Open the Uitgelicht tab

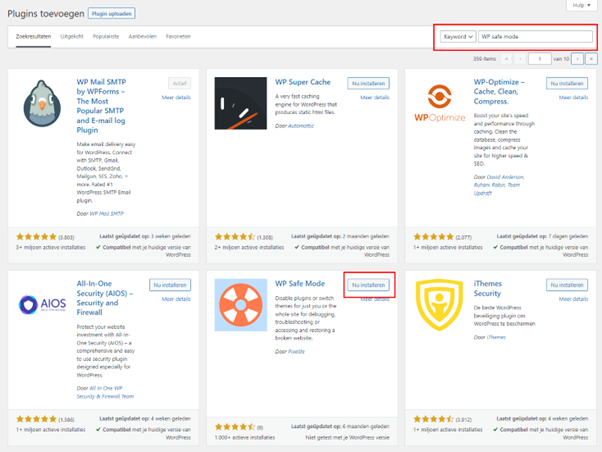coord(72,36)
